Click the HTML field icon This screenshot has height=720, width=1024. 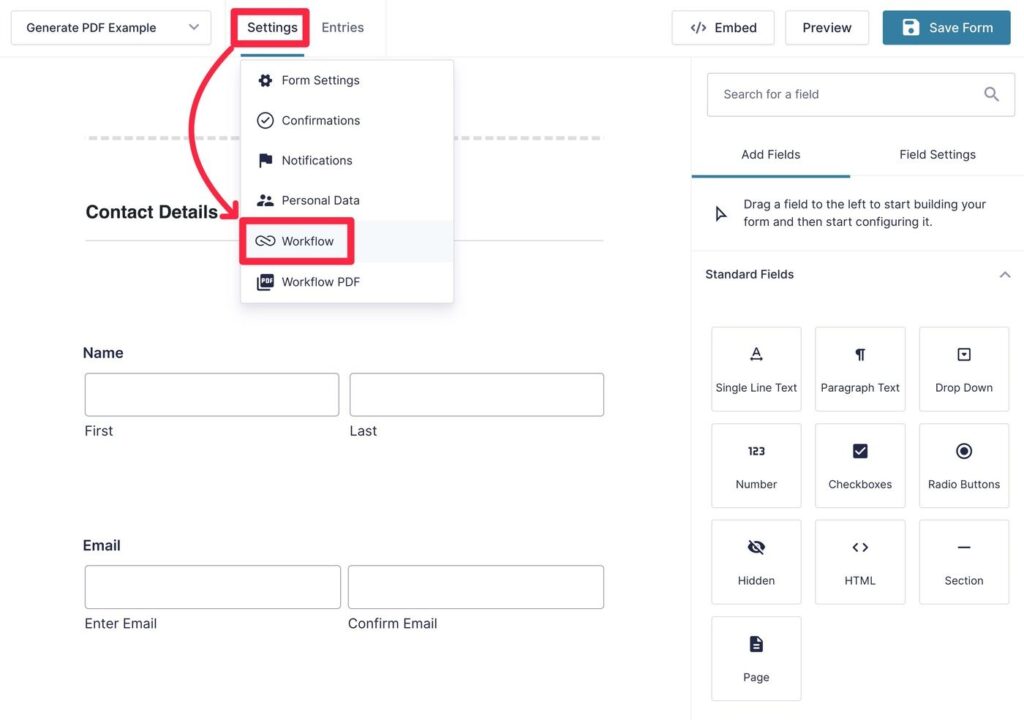(x=860, y=561)
